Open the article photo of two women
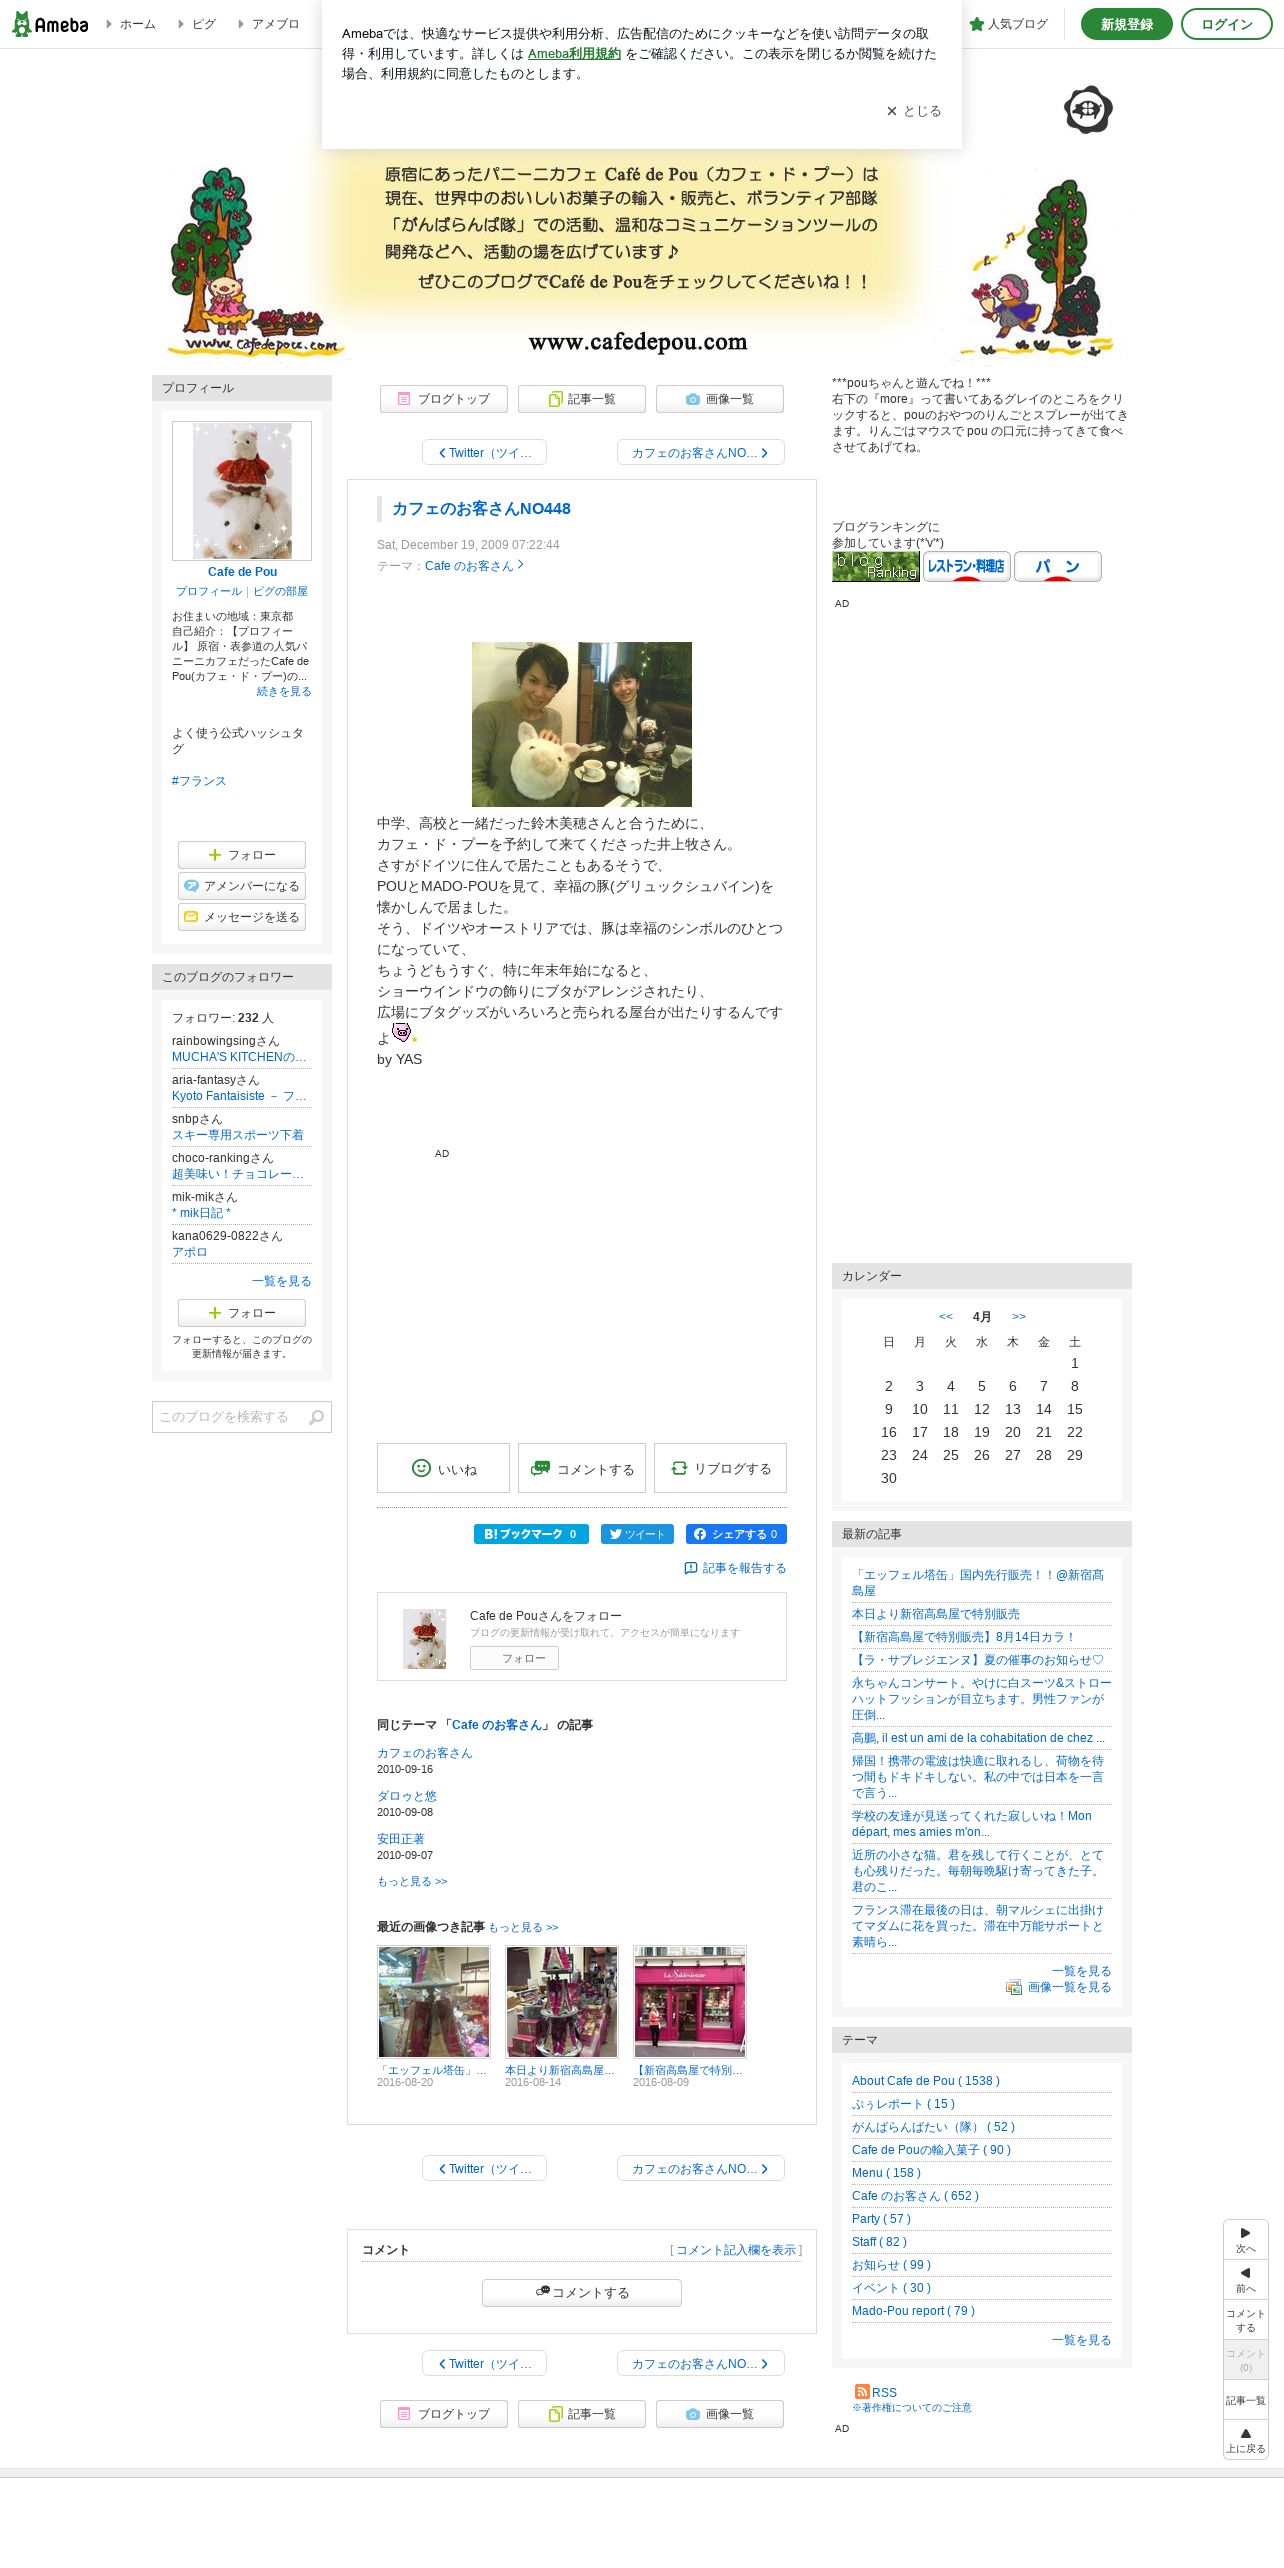This screenshot has width=1284, height=2568. (582, 724)
